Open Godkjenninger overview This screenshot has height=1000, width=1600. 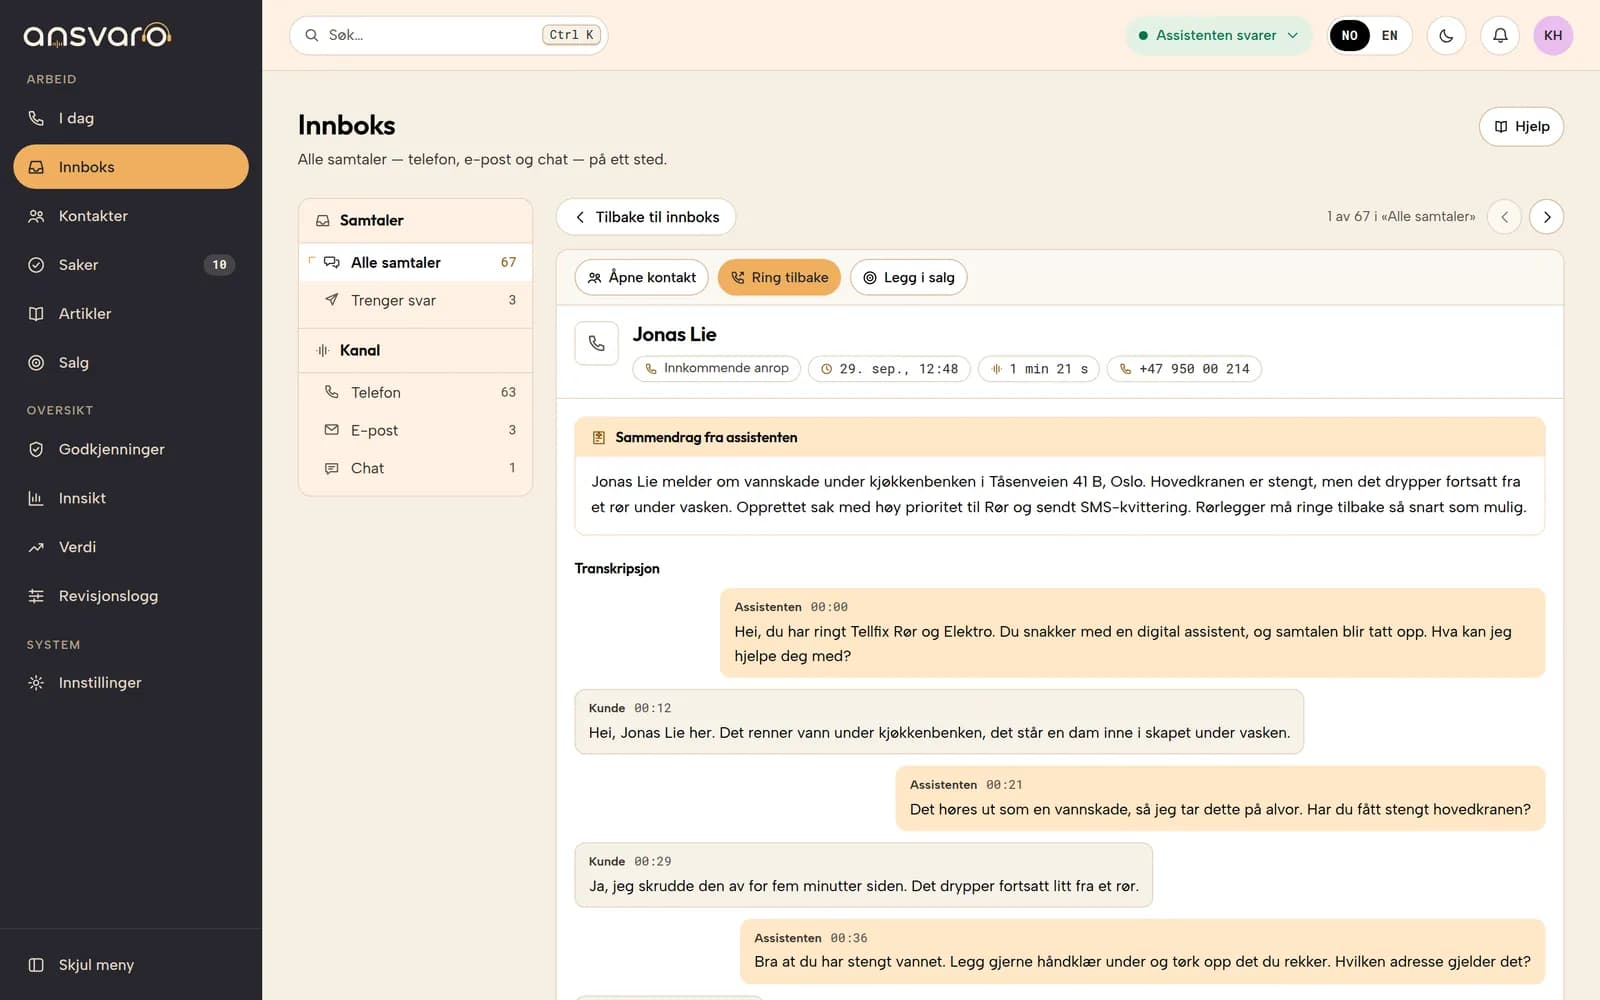pyautogui.click(x=131, y=449)
